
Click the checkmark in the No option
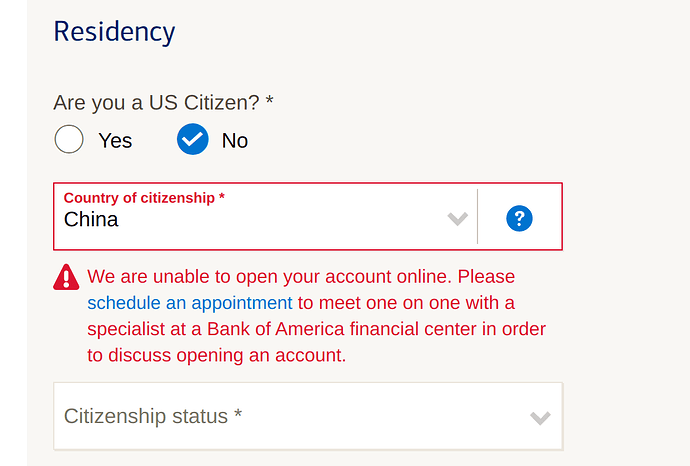click(x=193, y=139)
